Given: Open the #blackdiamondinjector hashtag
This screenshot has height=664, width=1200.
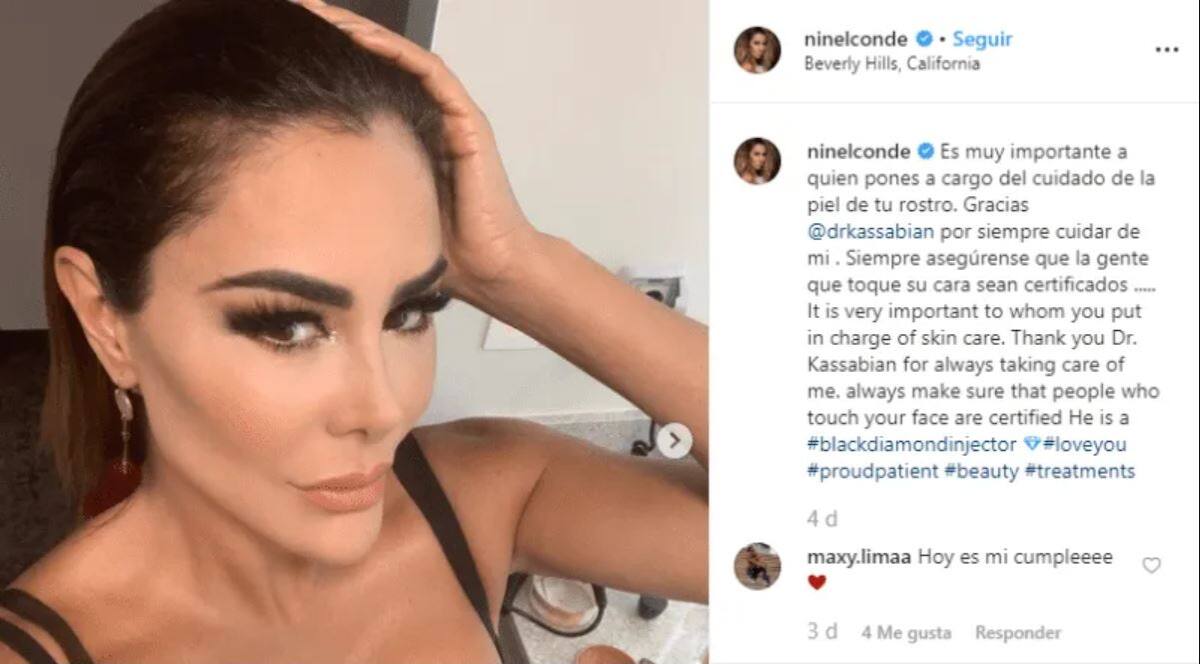Looking at the screenshot, I should pos(910,444).
